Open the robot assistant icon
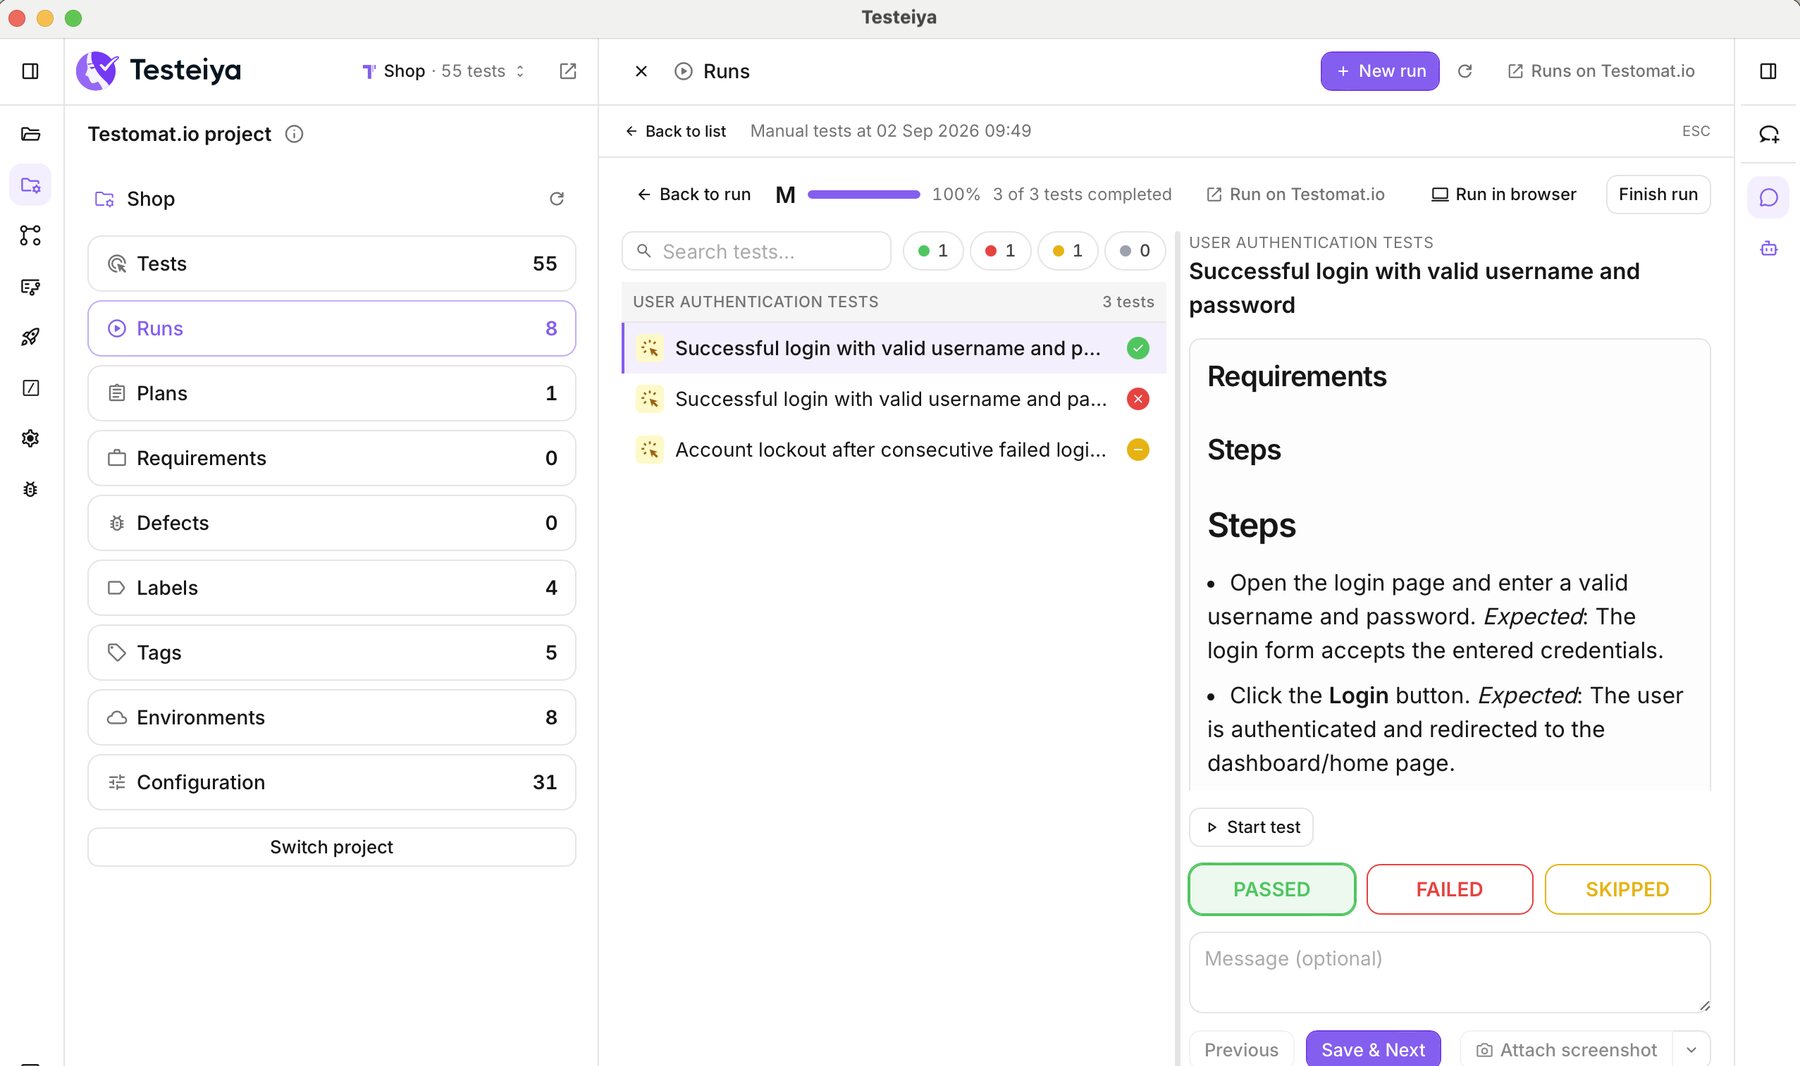This screenshot has height=1066, width=1800. [x=1768, y=248]
